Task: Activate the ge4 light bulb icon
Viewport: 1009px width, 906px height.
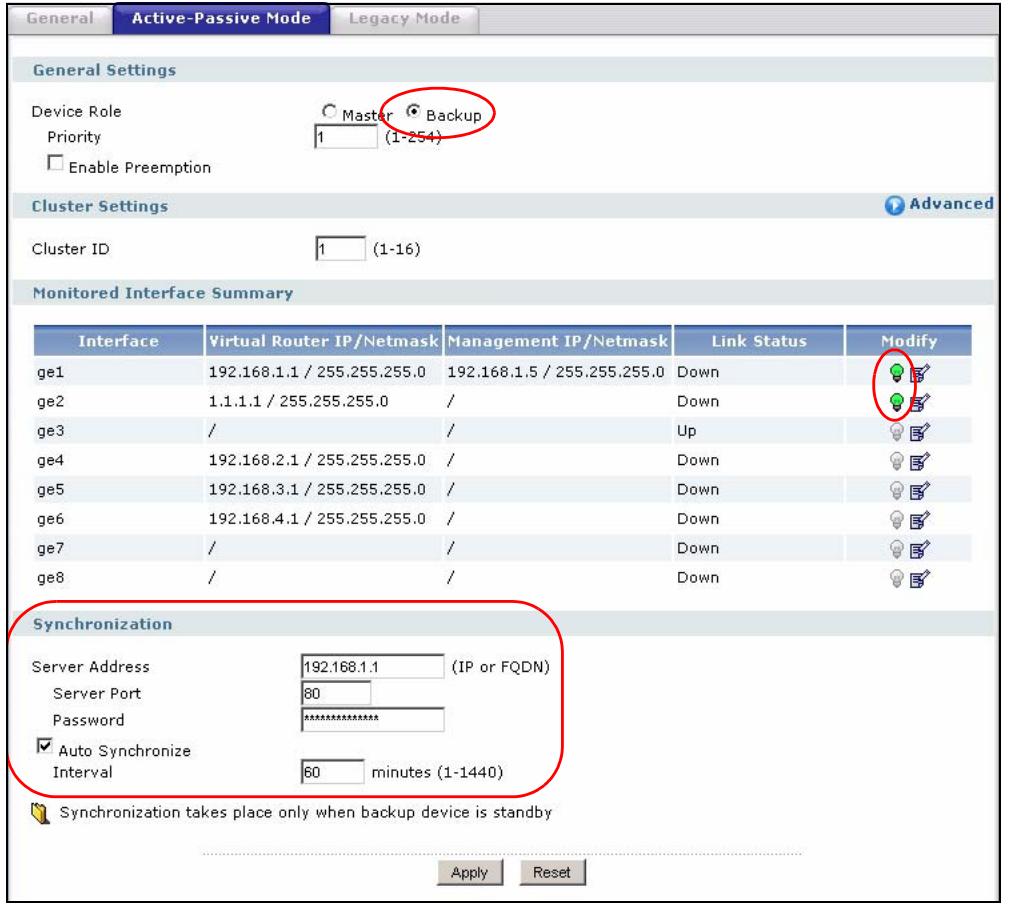Action: (x=896, y=461)
